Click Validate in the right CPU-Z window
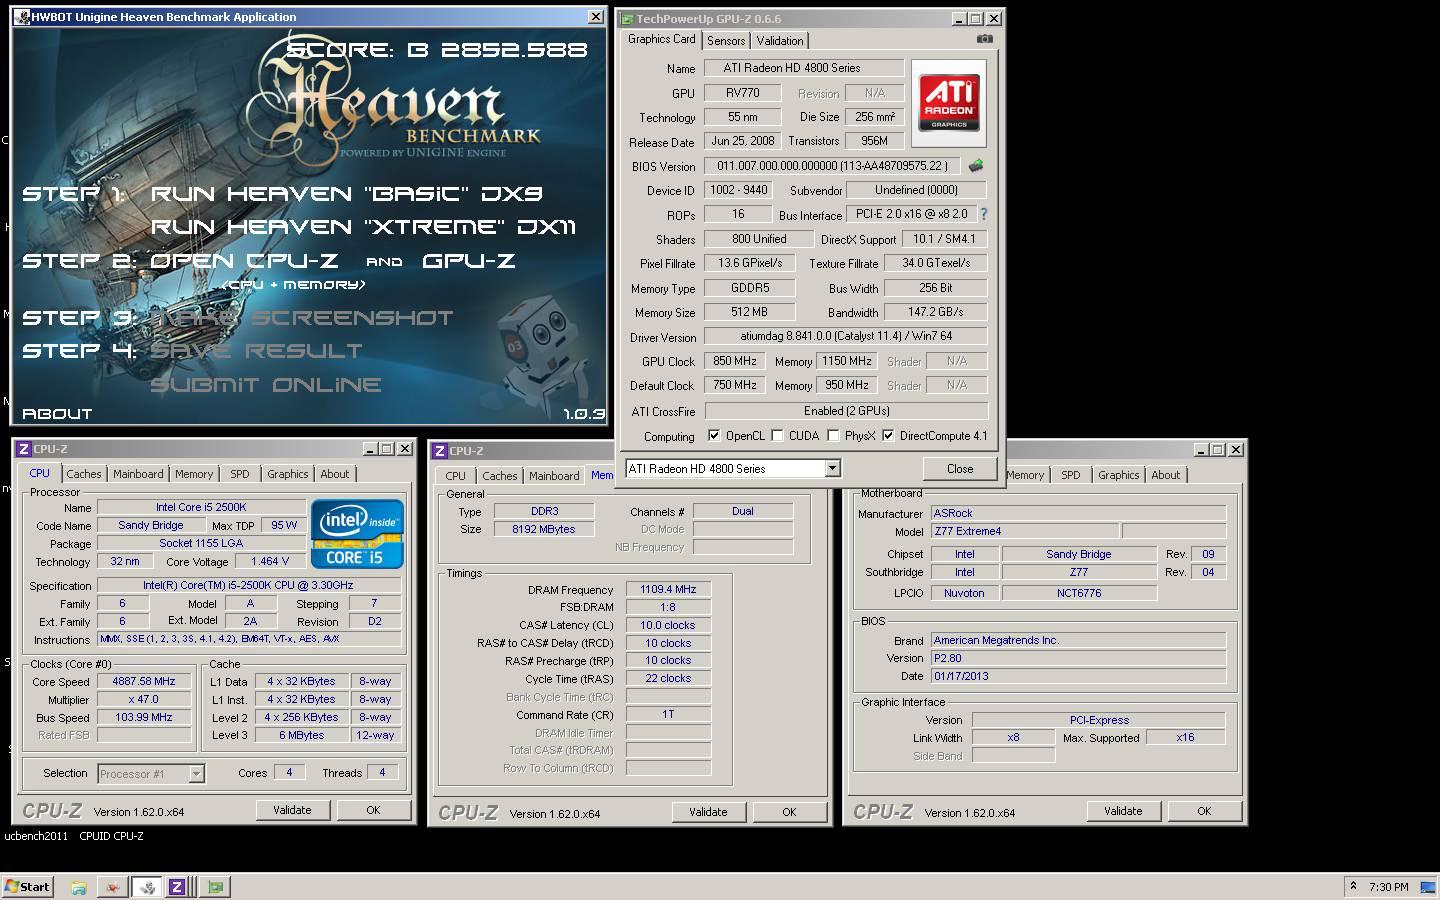Image resolution: width=1440 pixels, height=900 pixels. [x=1123, y=811]
